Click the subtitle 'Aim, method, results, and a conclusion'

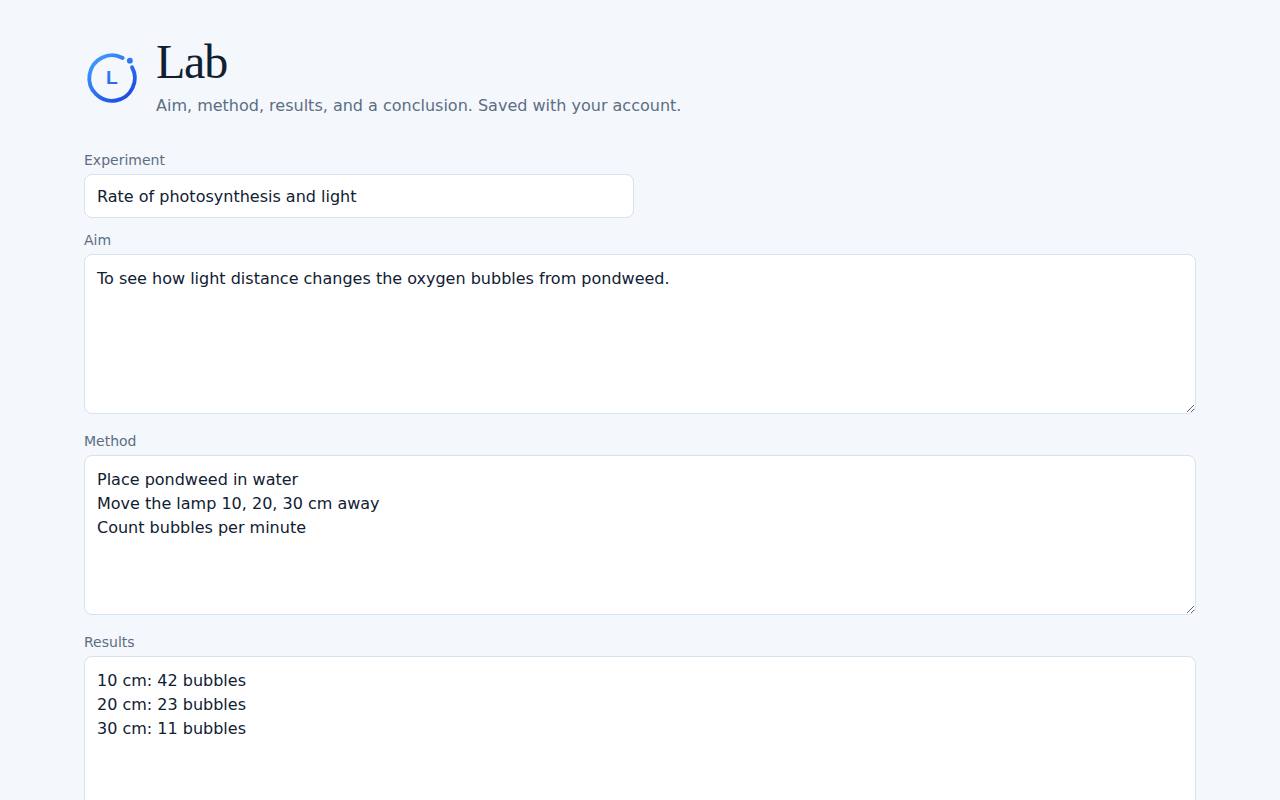[314, 105]
